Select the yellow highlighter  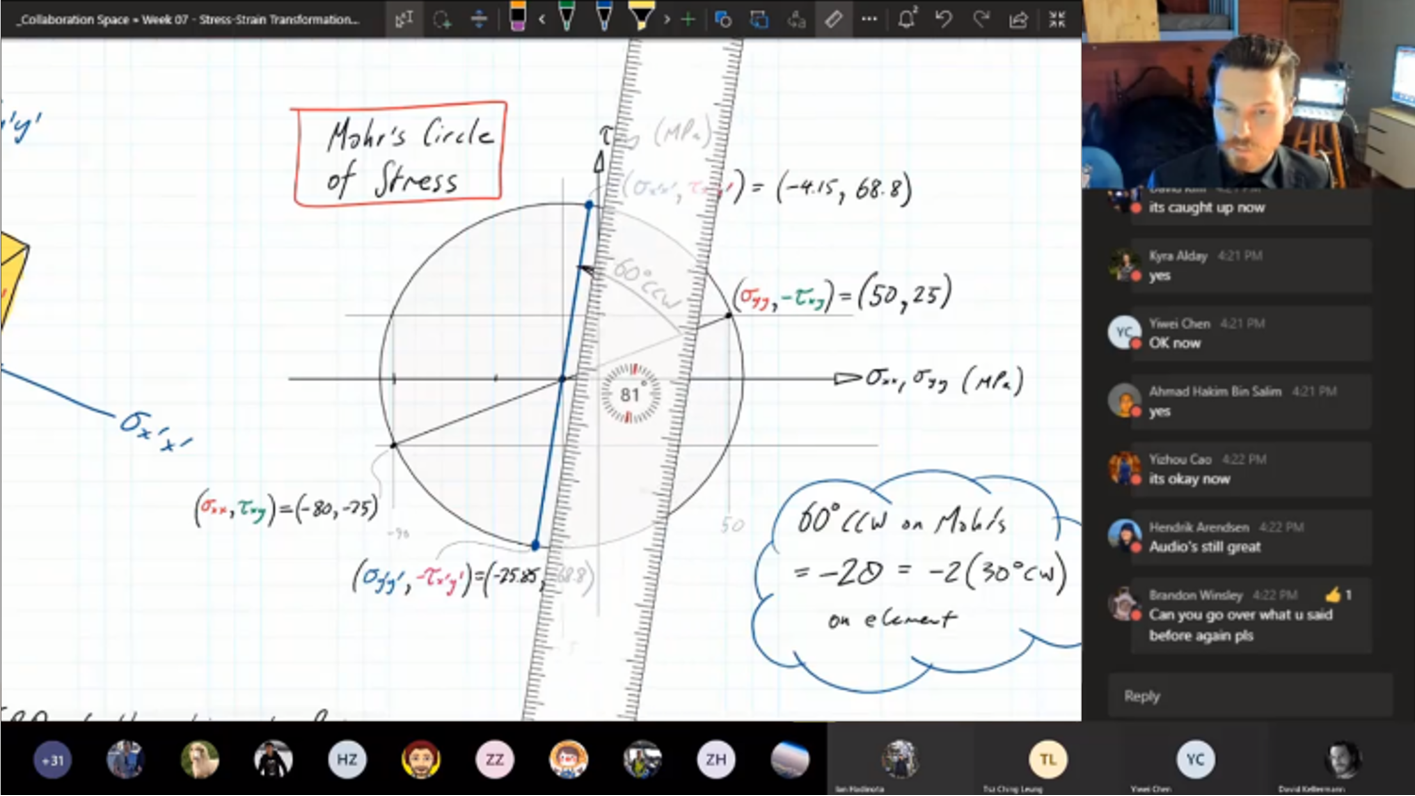pos(641,18)
